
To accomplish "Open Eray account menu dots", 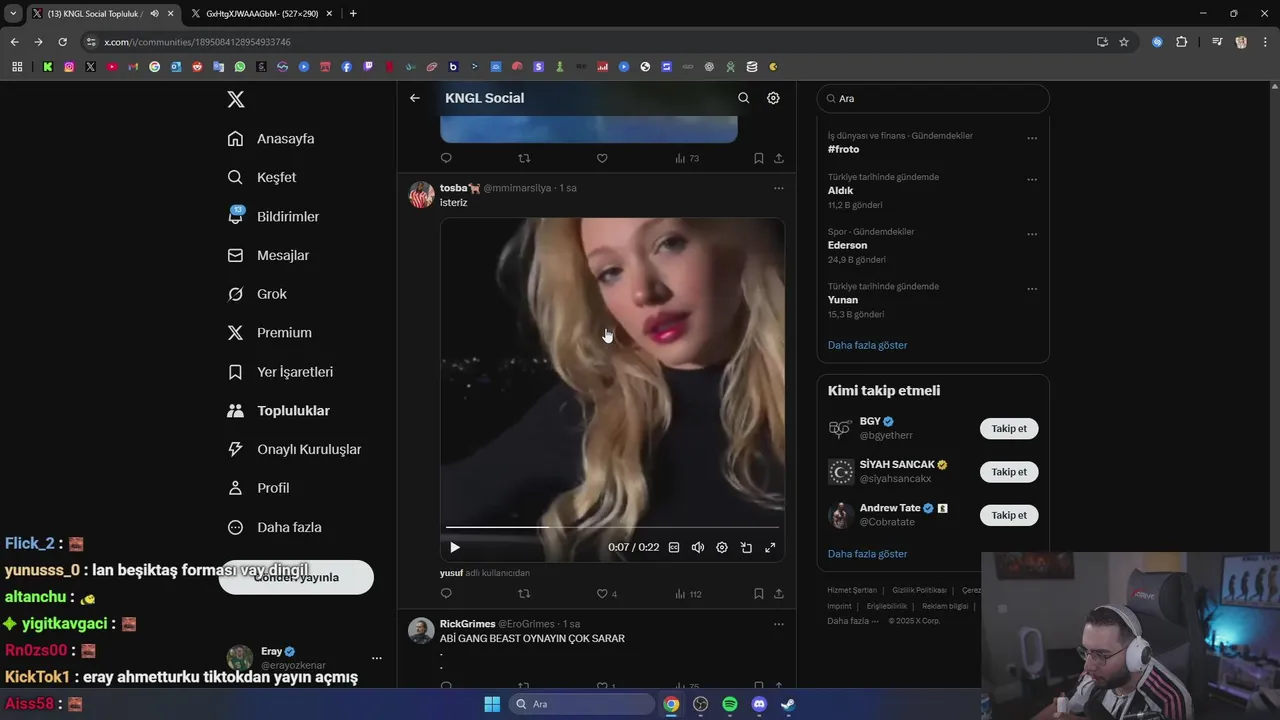I will [x=377, y=658].
